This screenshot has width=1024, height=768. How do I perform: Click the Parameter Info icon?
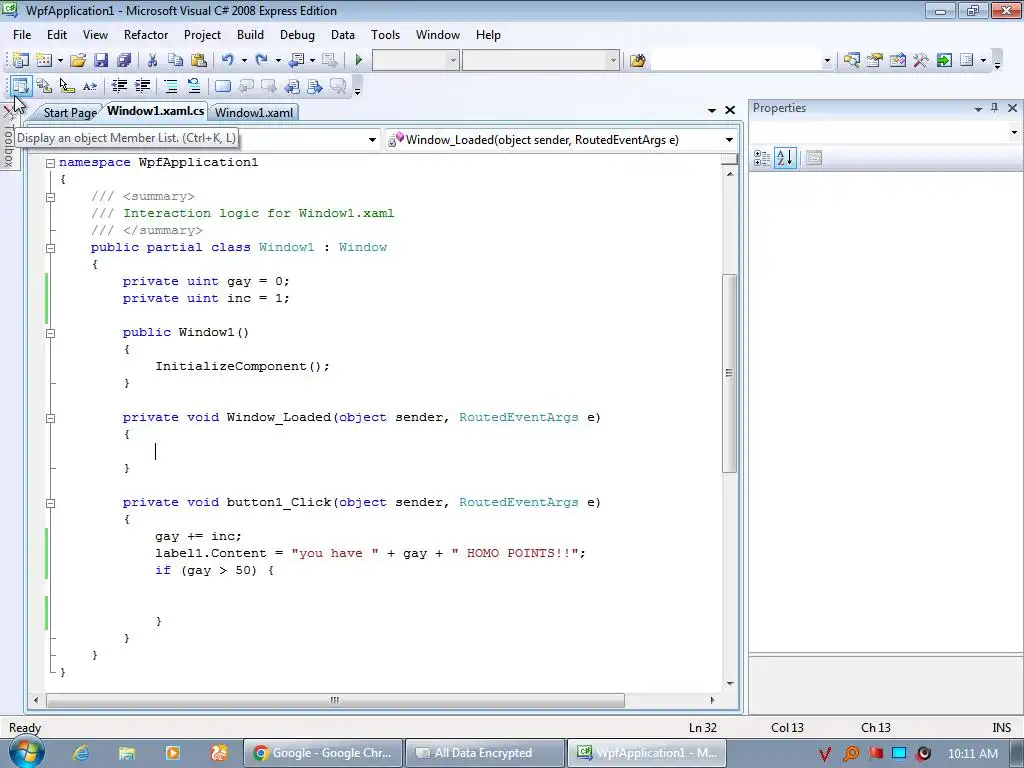tap(44, 86)
